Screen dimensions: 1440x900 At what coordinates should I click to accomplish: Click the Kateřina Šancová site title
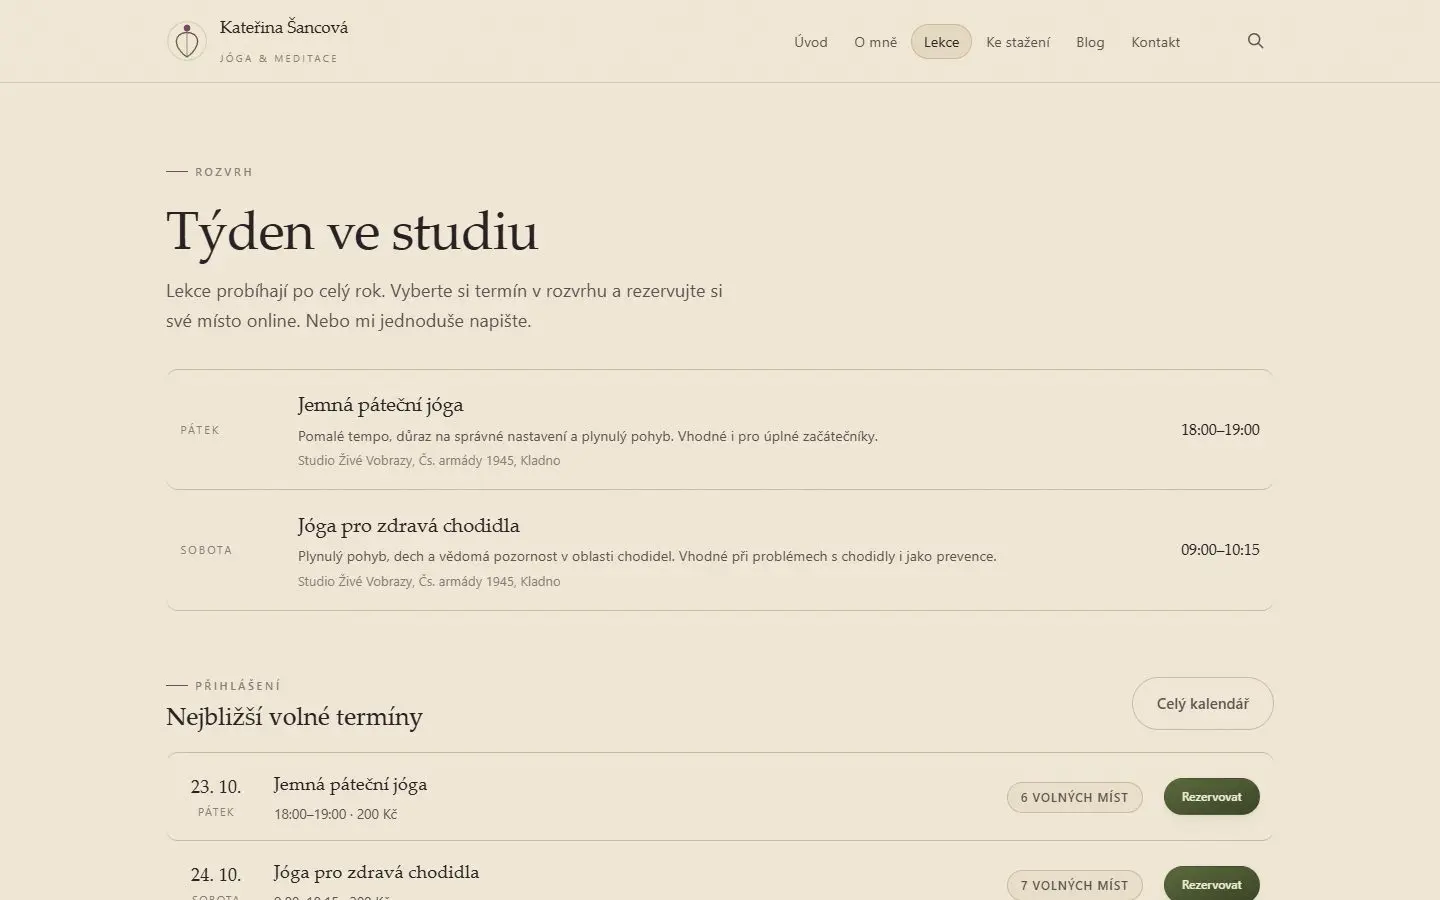[284, 28]
